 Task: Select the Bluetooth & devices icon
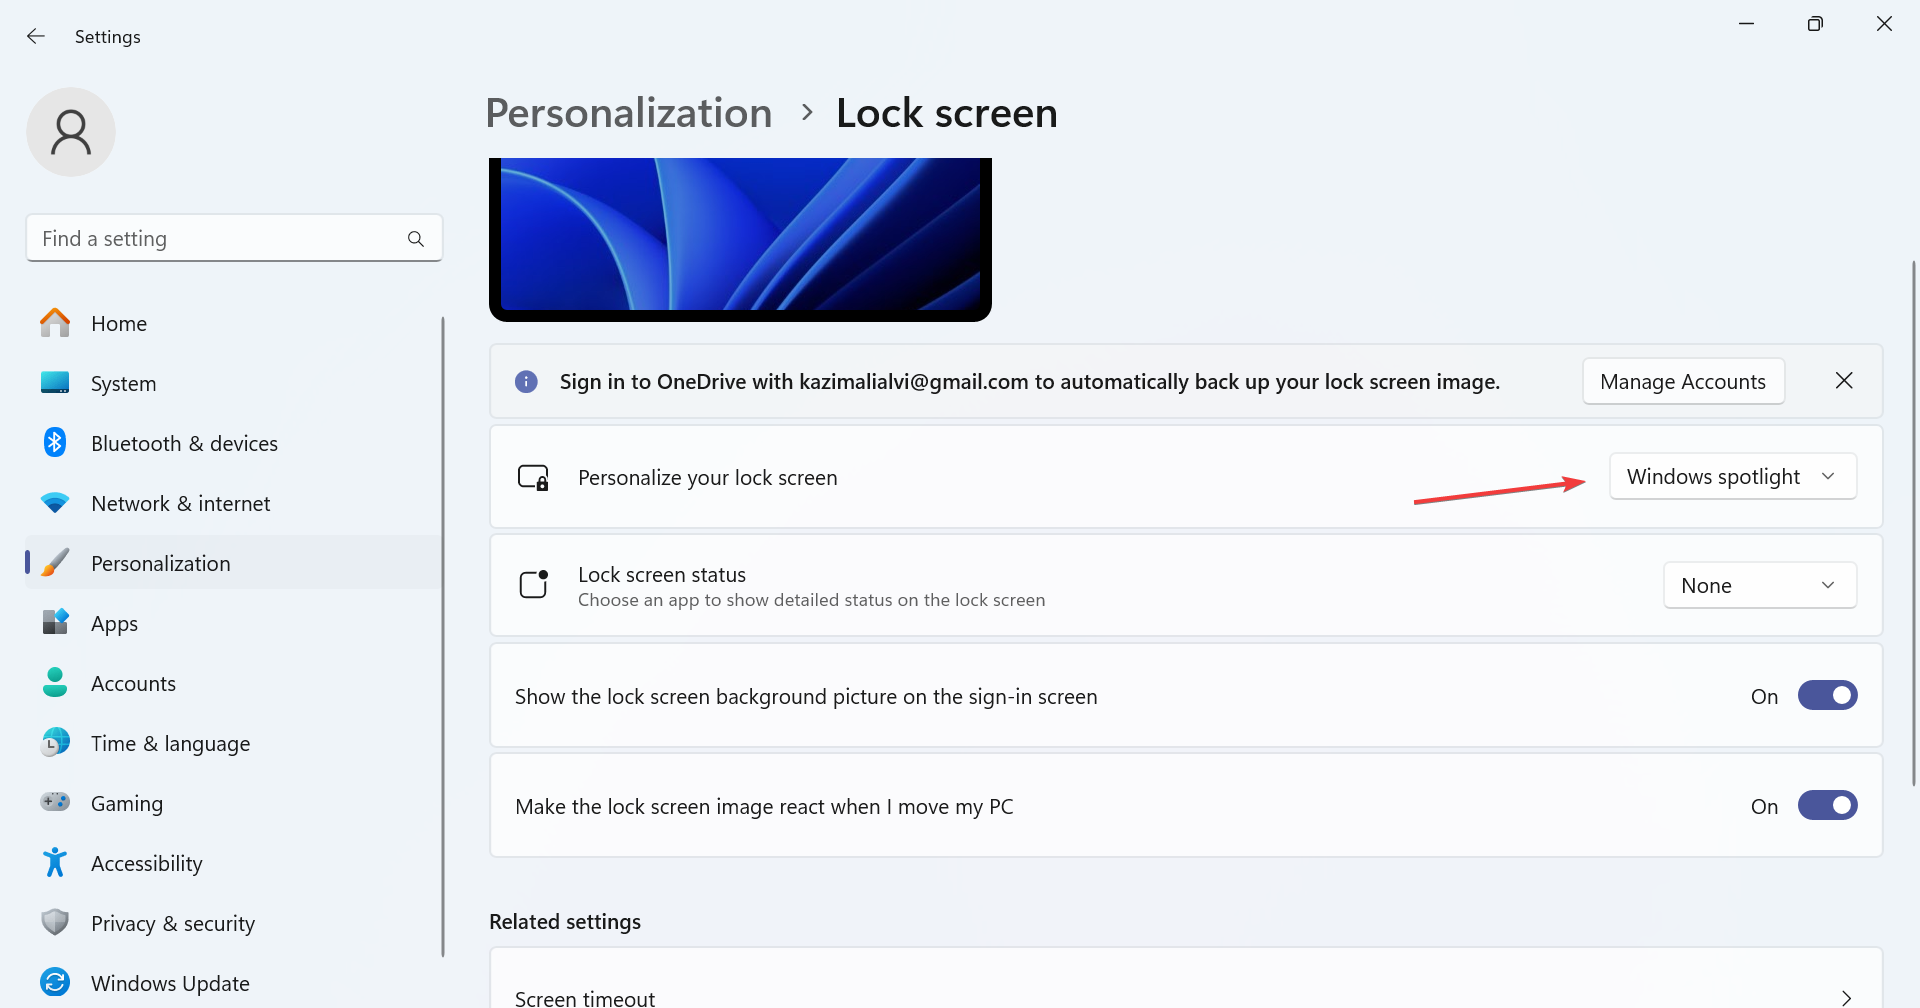(55, 443)
